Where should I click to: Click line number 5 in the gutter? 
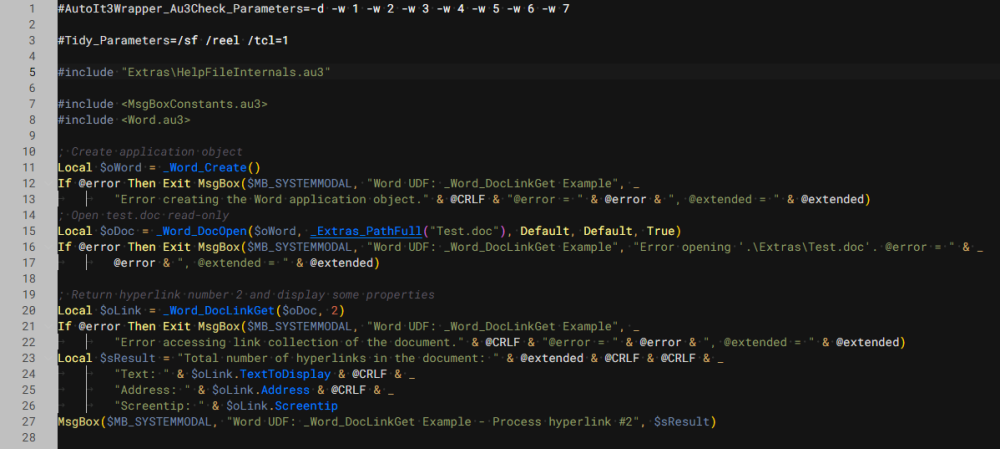(32, 72)
